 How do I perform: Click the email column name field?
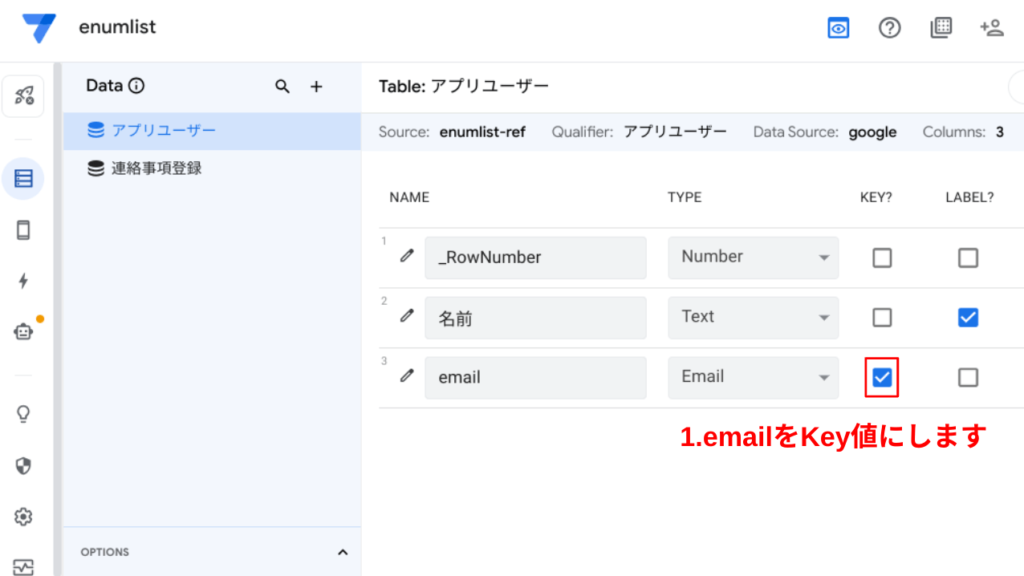point(535,377)
